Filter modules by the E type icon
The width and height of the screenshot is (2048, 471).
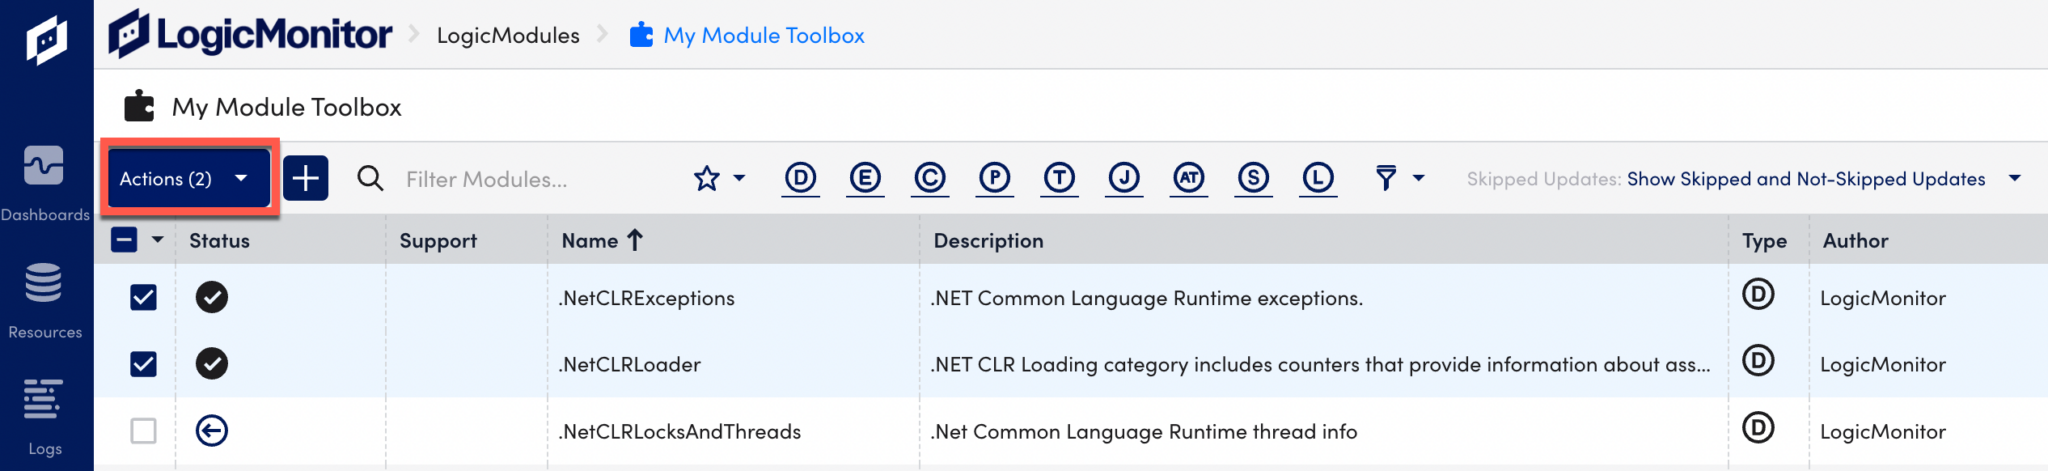coord(865,178)
